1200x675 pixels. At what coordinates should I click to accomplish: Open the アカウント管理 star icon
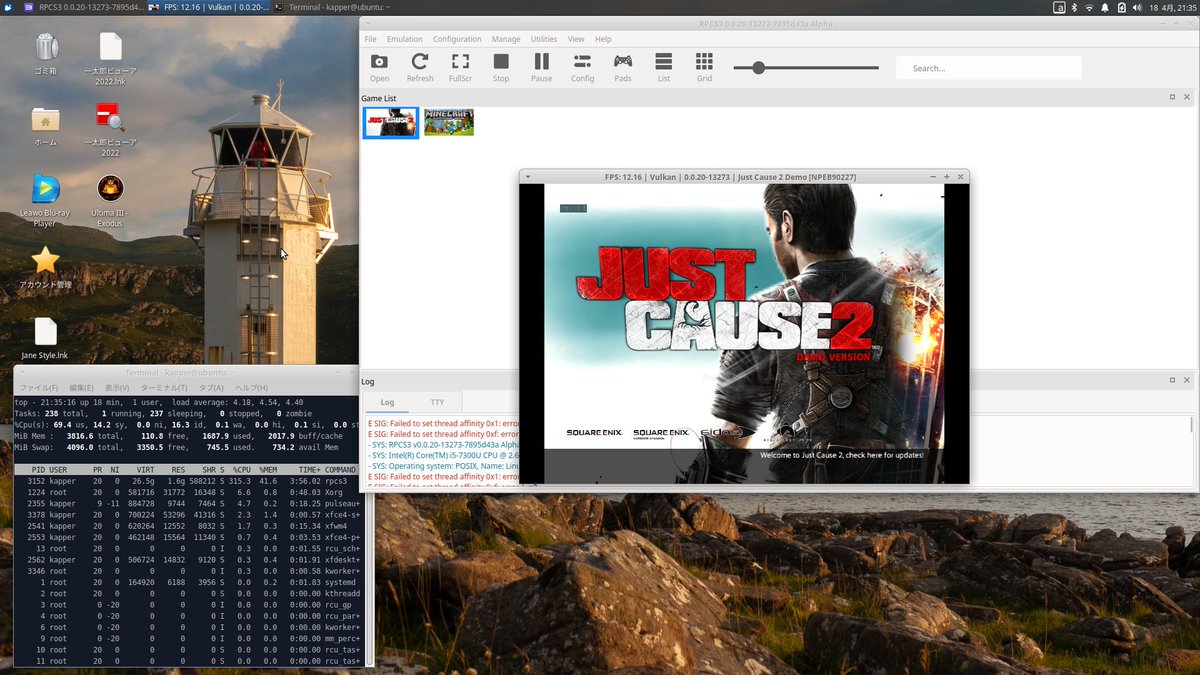coord(45,268)
